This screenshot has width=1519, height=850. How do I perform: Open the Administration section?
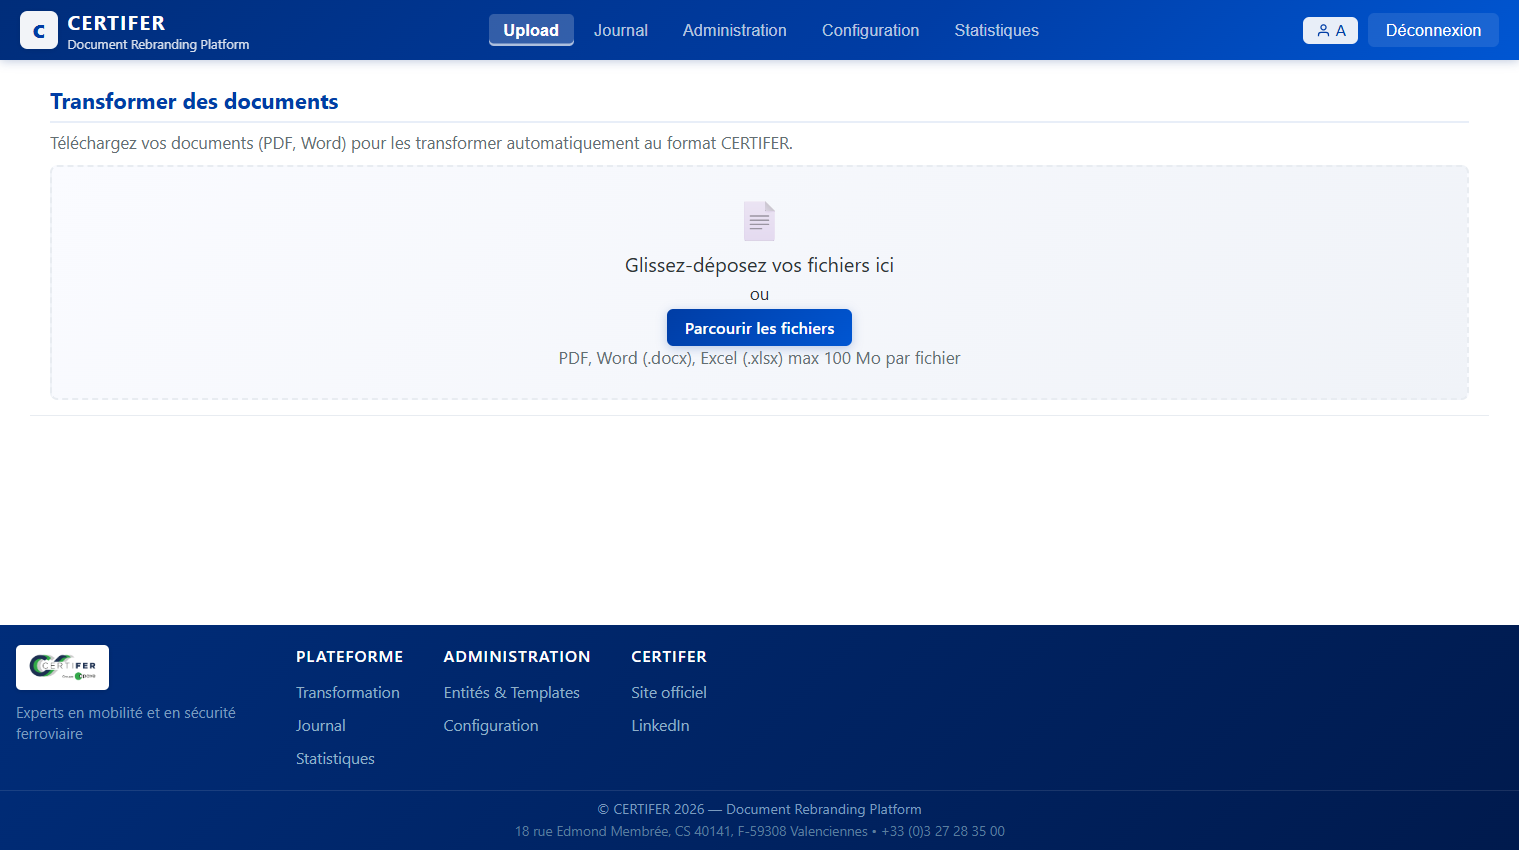tap(734, 30)
